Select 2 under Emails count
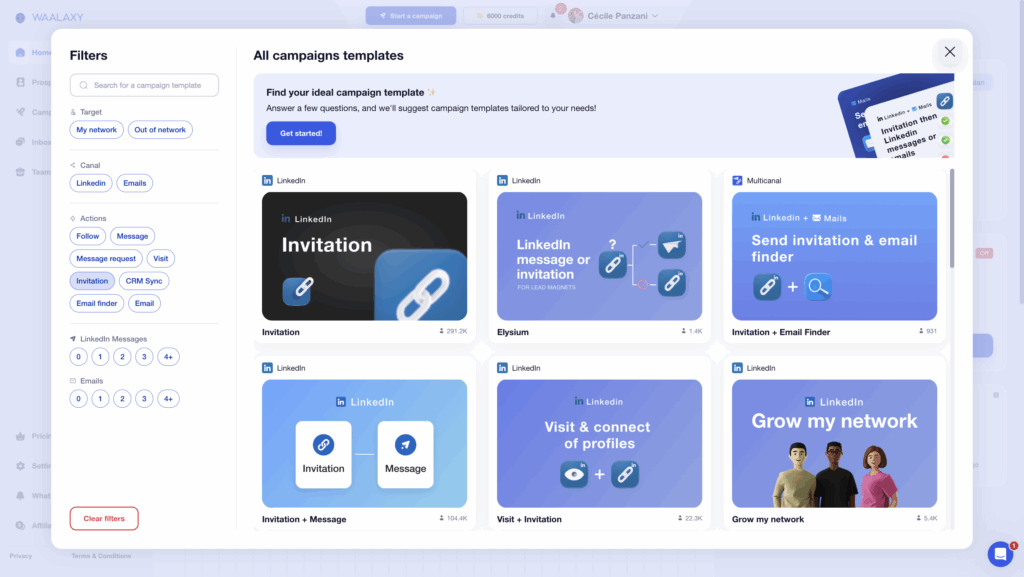 coord(122,399)
